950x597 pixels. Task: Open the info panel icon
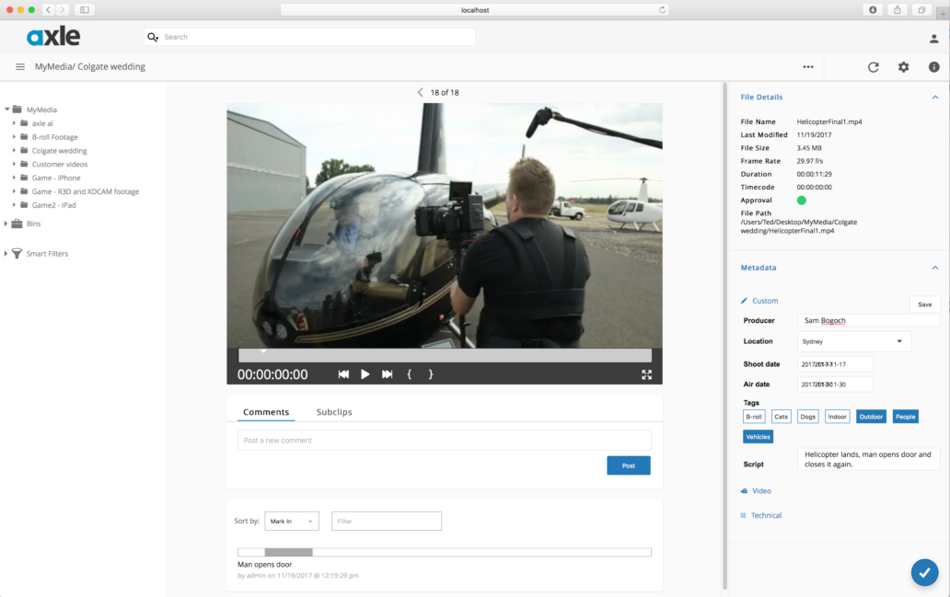tap(933, 67)
